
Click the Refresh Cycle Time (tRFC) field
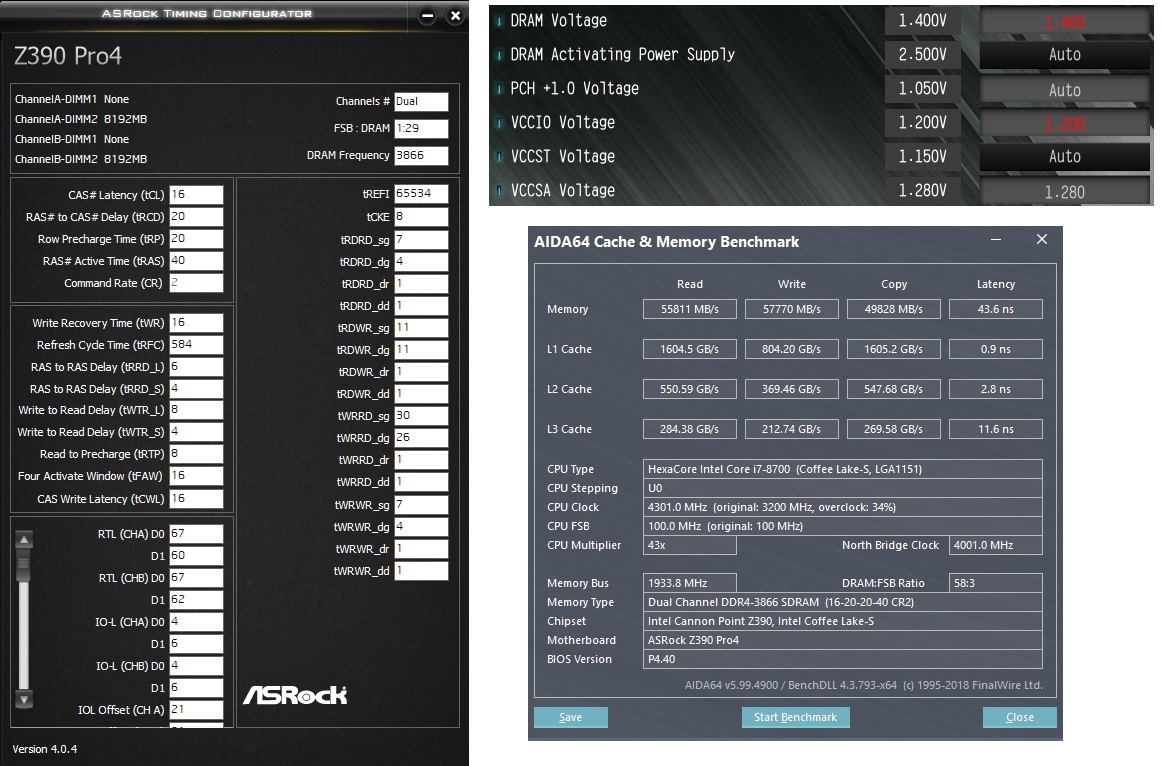[196, 344]
